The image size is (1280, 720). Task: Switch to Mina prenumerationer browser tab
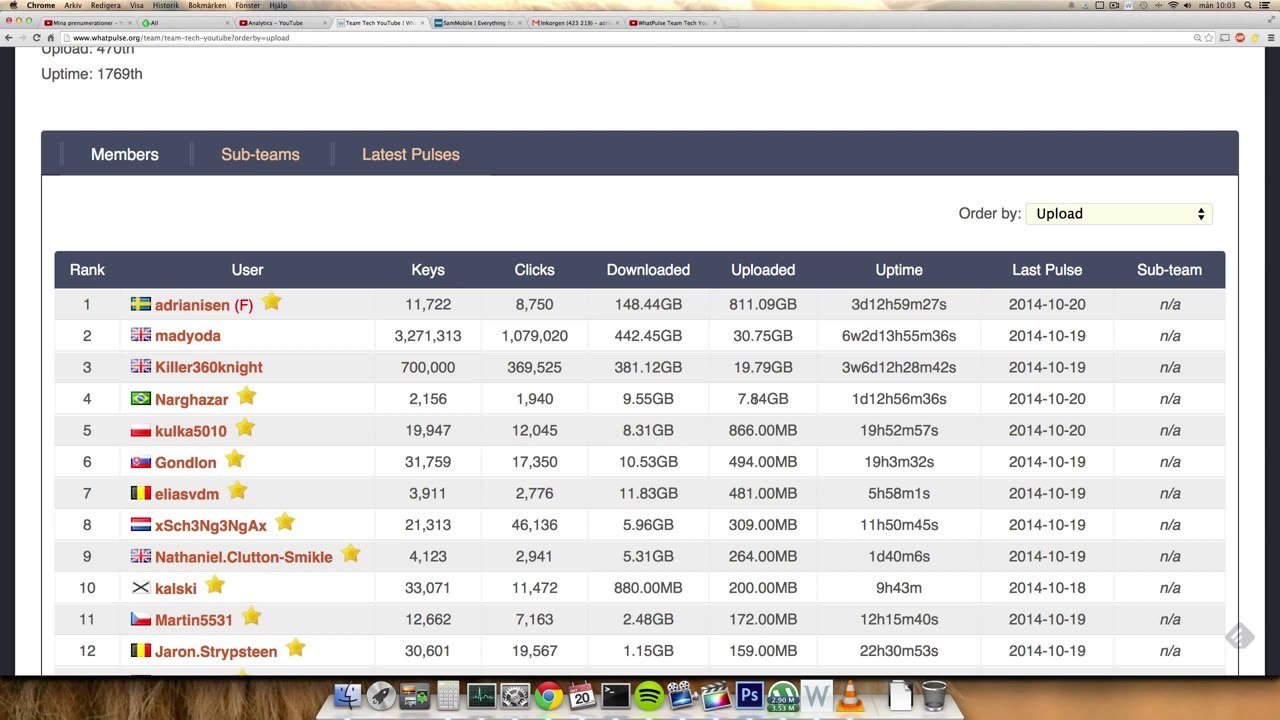pyautogui.click(x=88, y=22)
